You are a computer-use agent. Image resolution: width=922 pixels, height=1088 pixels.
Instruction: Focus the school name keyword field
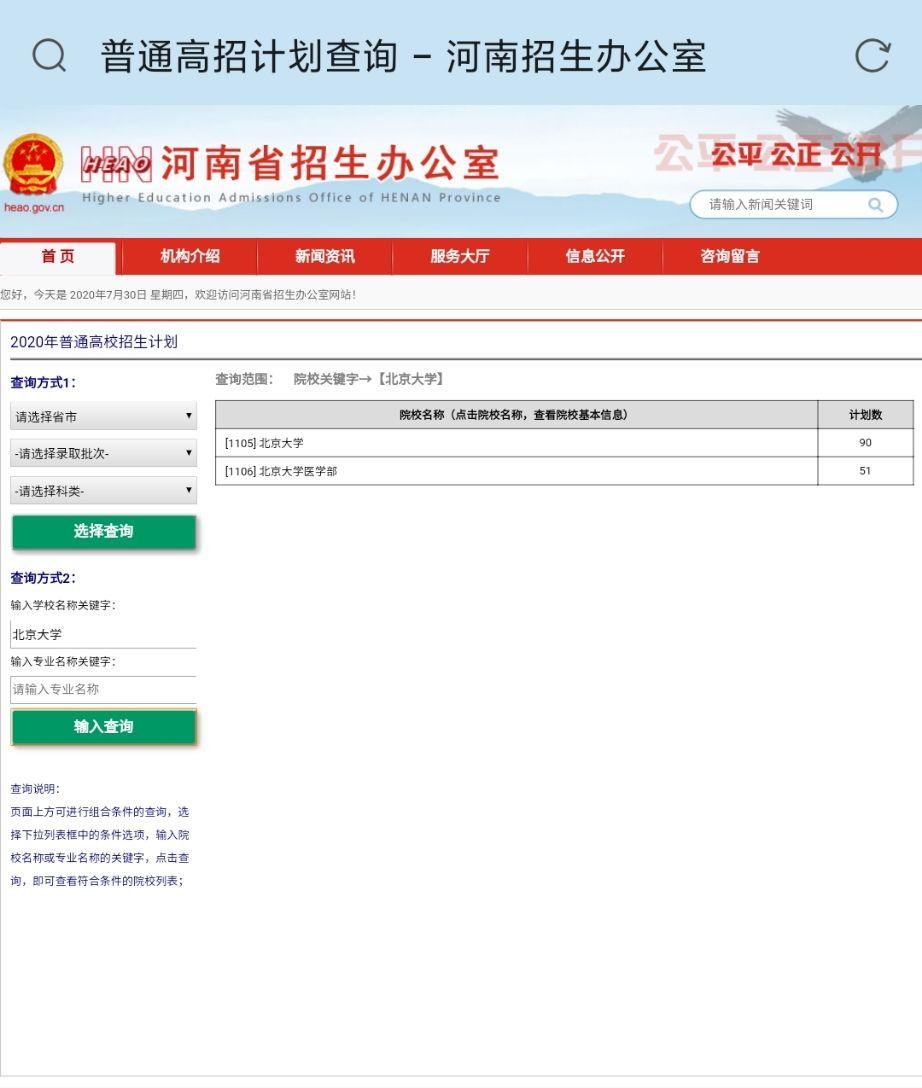pyautogui.click(x=103, y=634)
